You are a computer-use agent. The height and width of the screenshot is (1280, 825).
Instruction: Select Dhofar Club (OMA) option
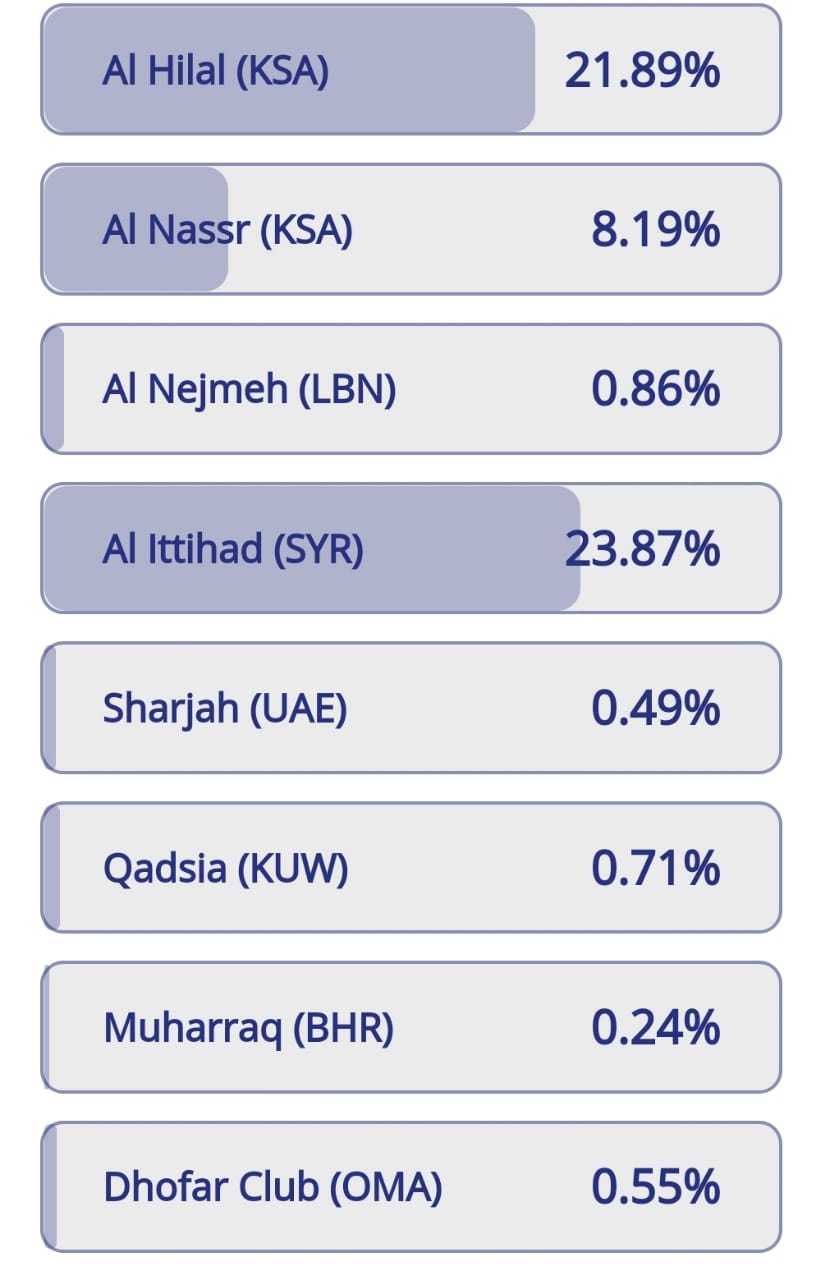(x=411, y=1186)
